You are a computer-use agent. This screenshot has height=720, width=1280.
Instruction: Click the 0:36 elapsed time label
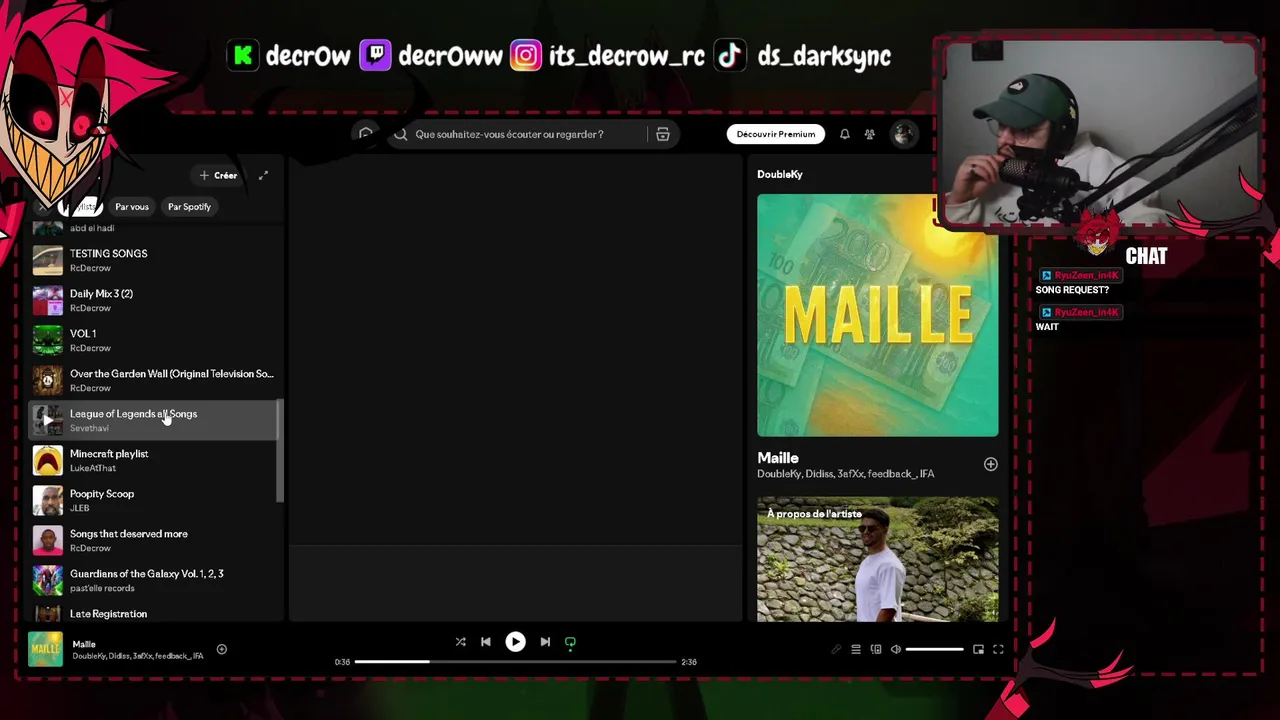click(342, 662)
